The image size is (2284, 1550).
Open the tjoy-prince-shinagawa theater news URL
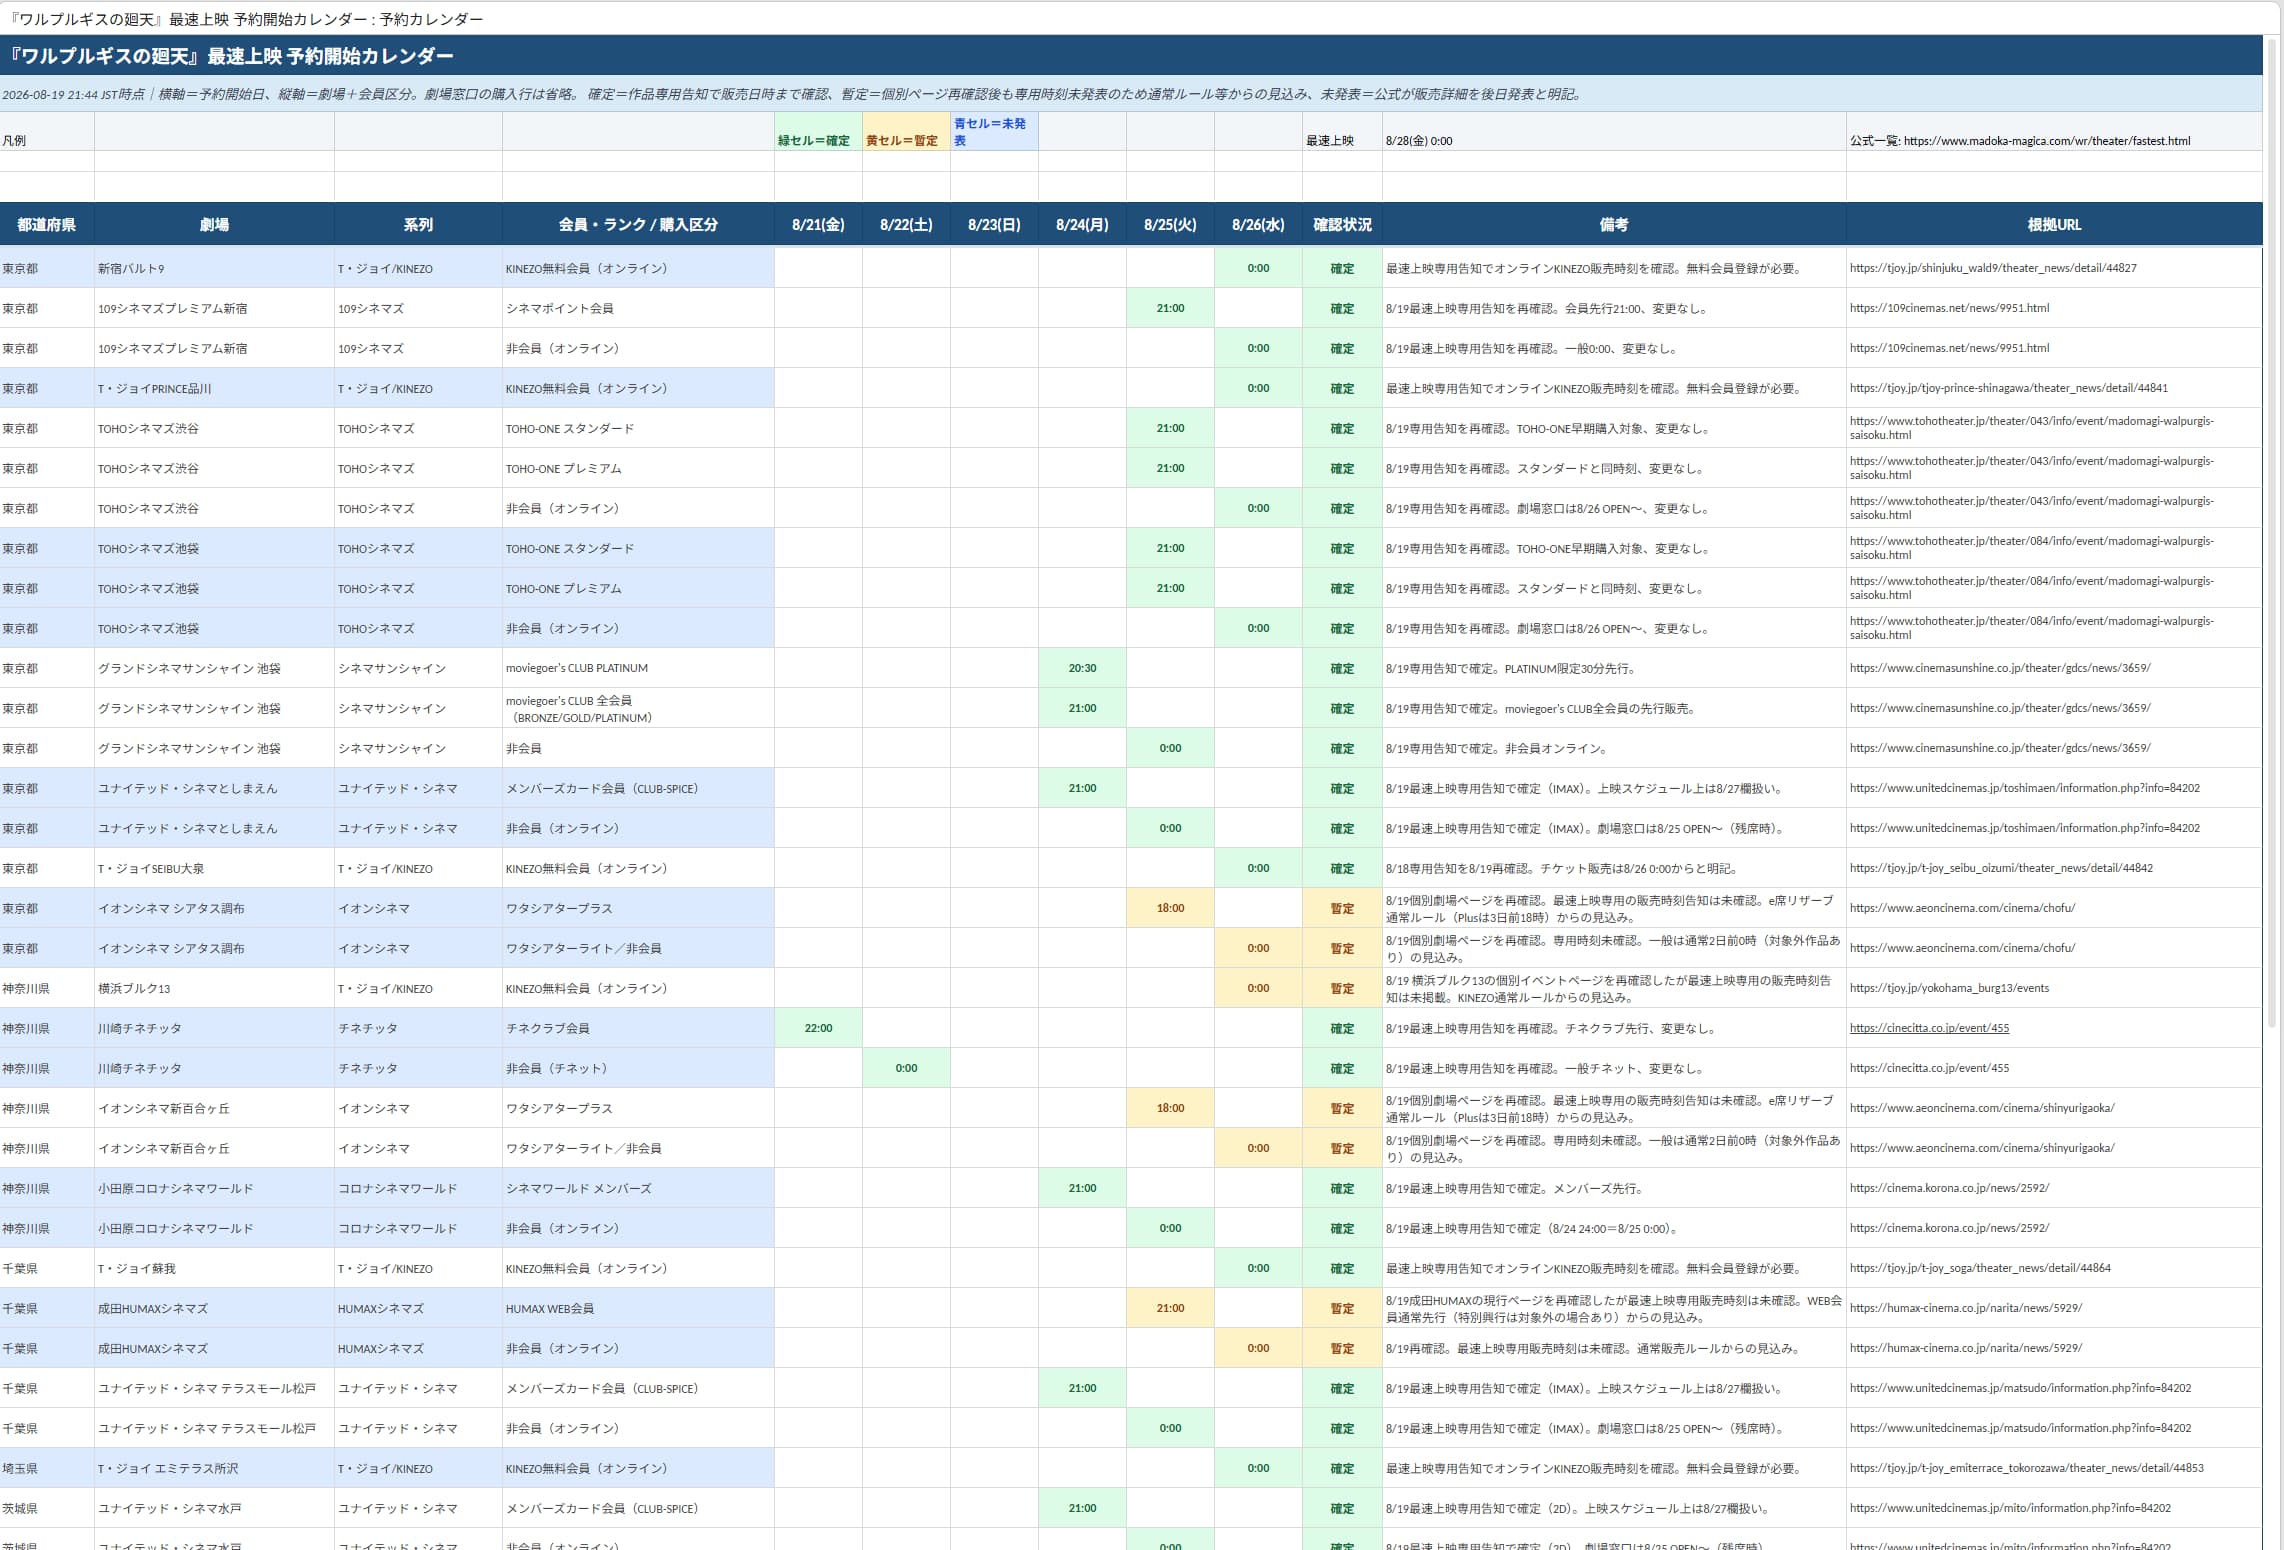2009,388
